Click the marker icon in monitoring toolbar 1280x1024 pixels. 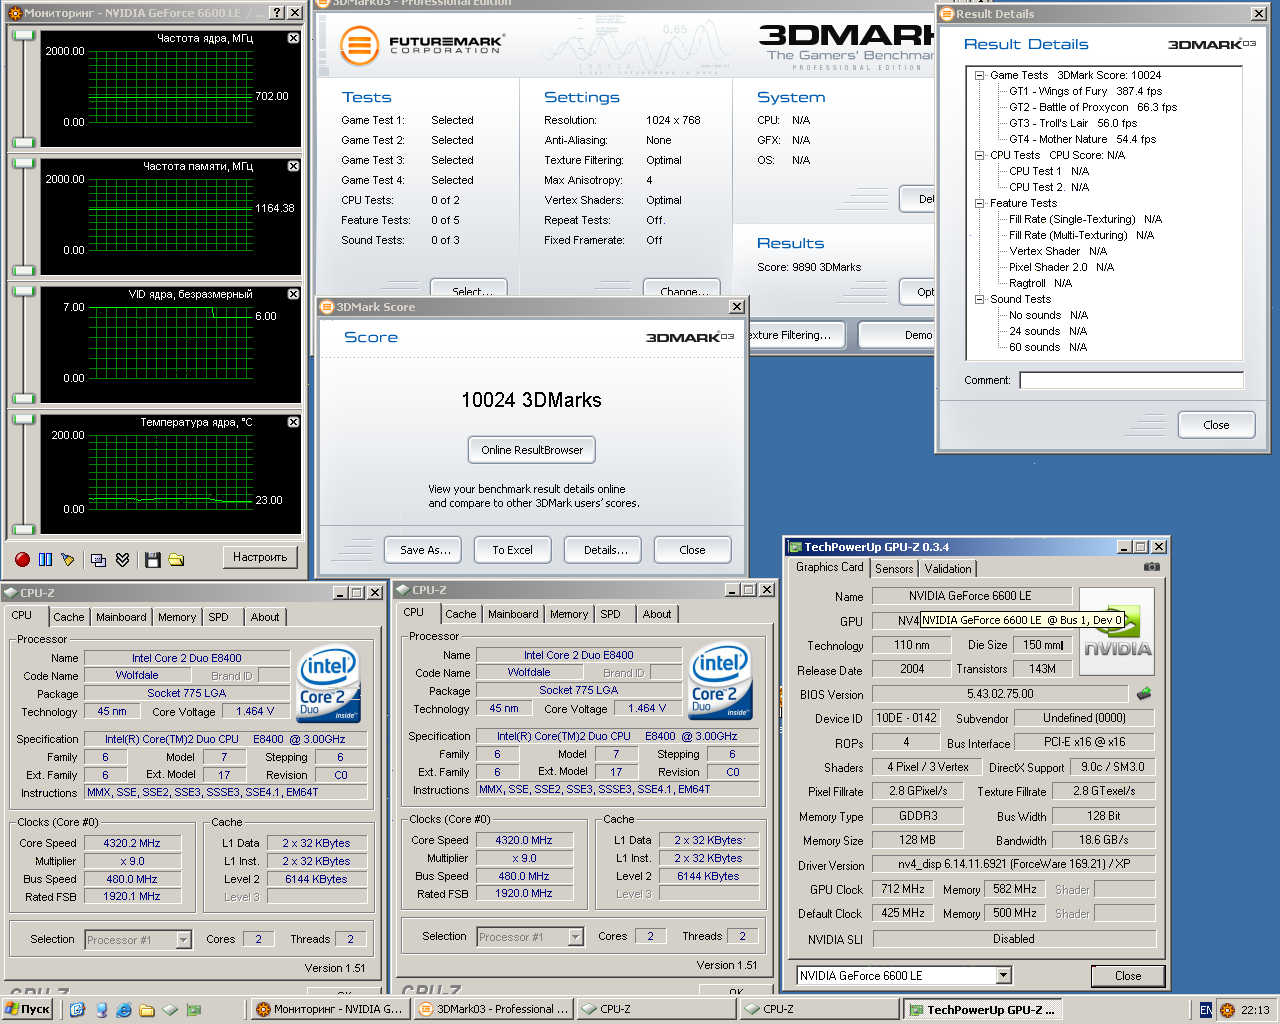pos(68,559)
